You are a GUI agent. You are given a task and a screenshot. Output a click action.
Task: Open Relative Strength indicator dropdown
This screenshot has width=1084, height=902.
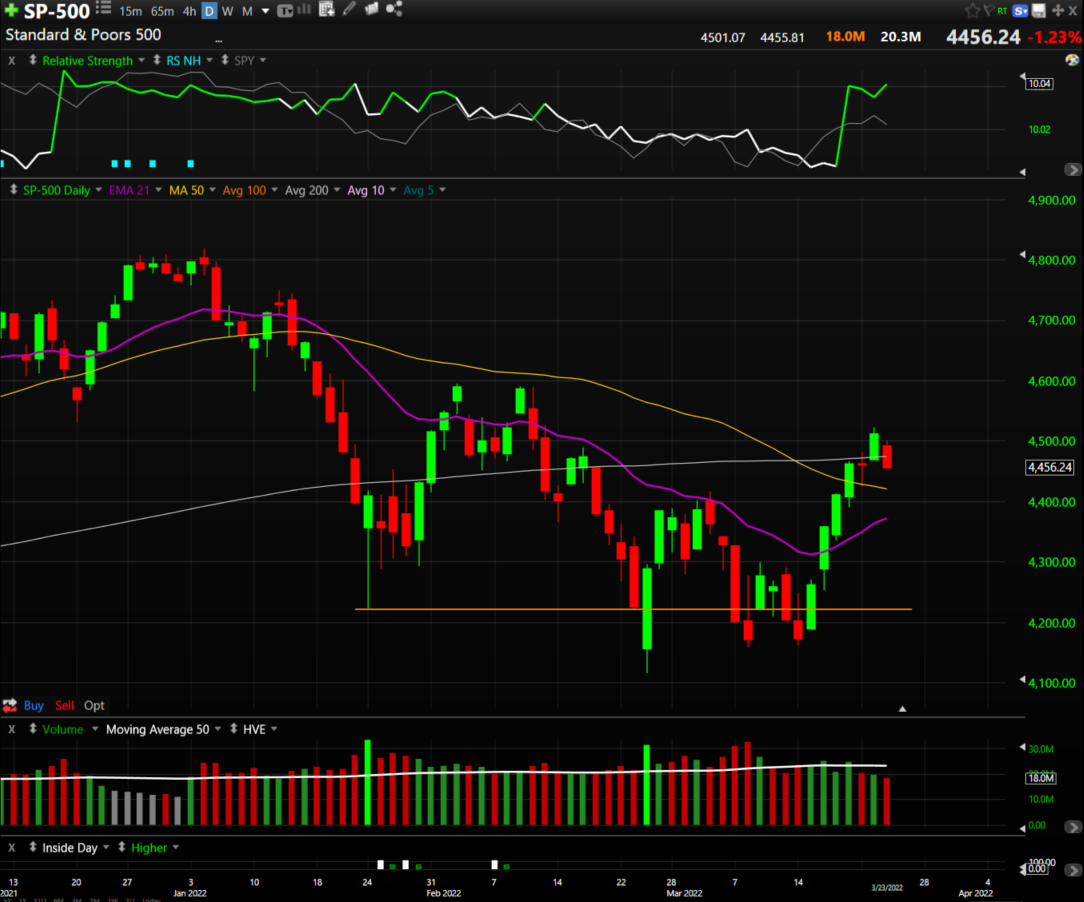pos(142,60)
